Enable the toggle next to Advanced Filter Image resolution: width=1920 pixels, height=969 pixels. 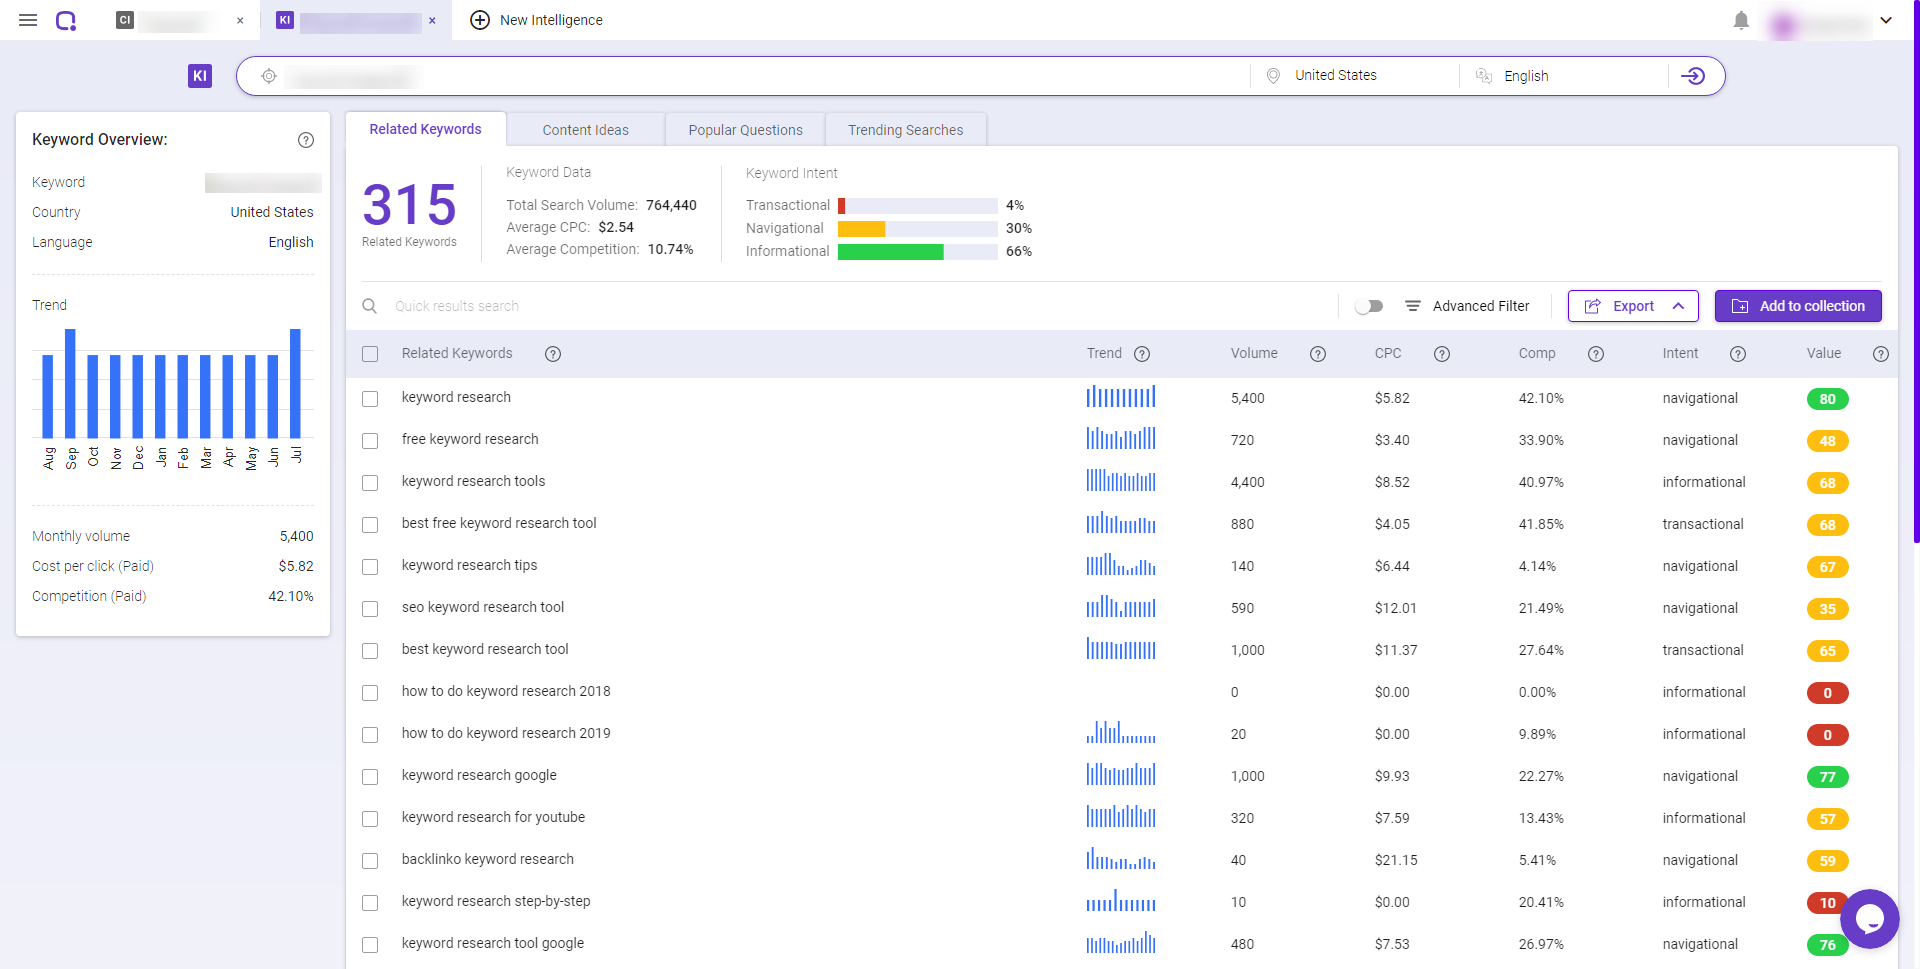pos(1369,306)
